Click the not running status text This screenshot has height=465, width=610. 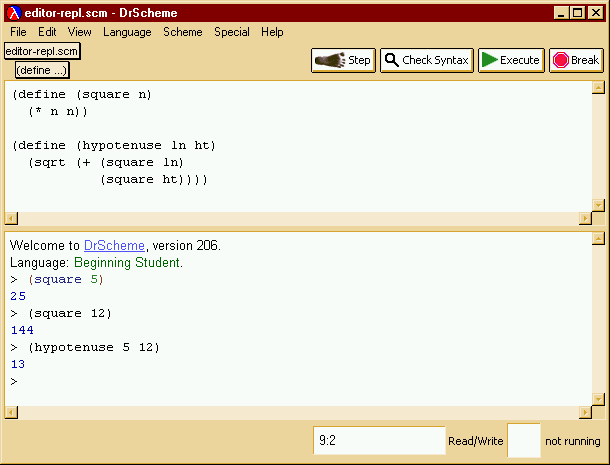point(573,441)
